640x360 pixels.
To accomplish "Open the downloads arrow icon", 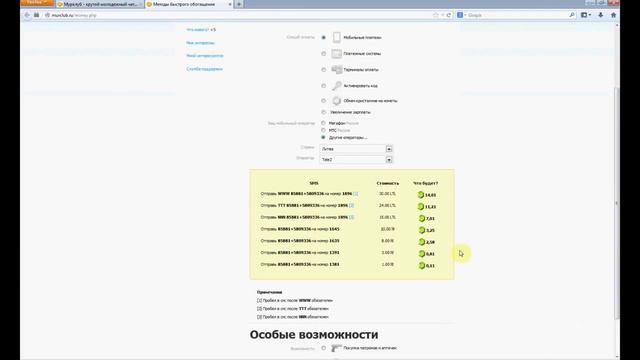I will [x=600, y=15].
